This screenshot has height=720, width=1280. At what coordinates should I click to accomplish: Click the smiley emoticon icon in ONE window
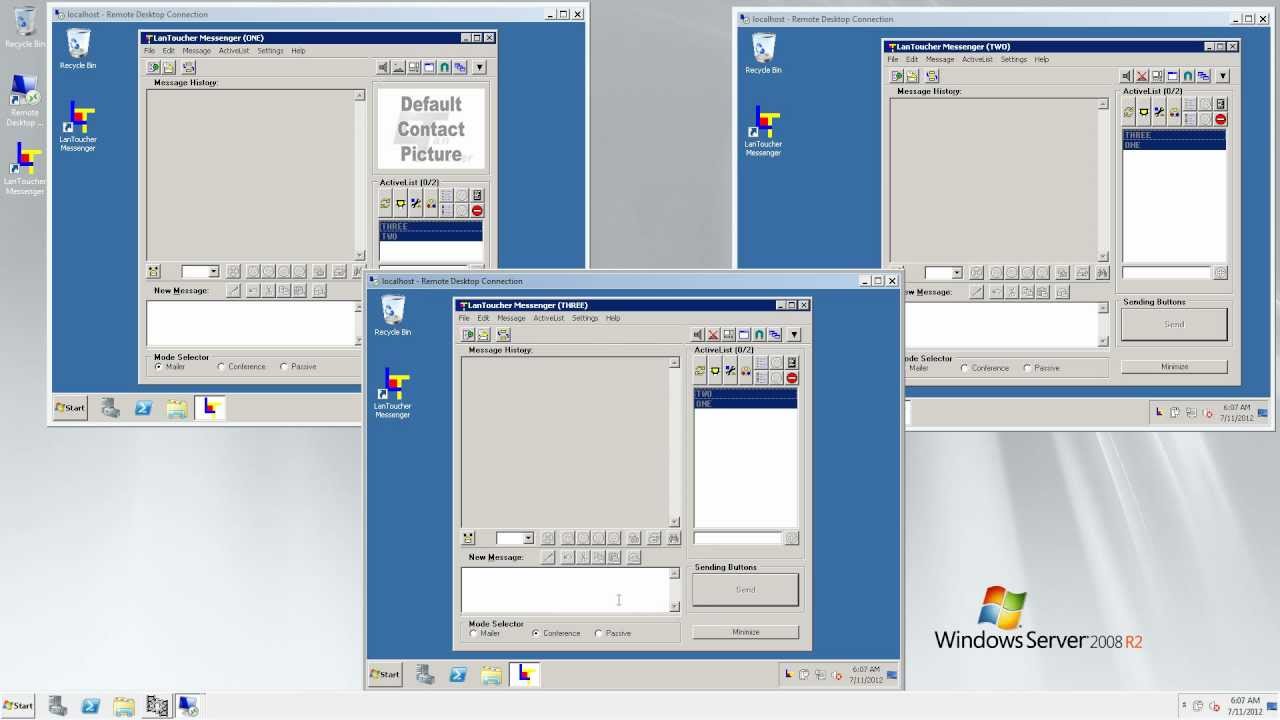click(x=153, y=271)
